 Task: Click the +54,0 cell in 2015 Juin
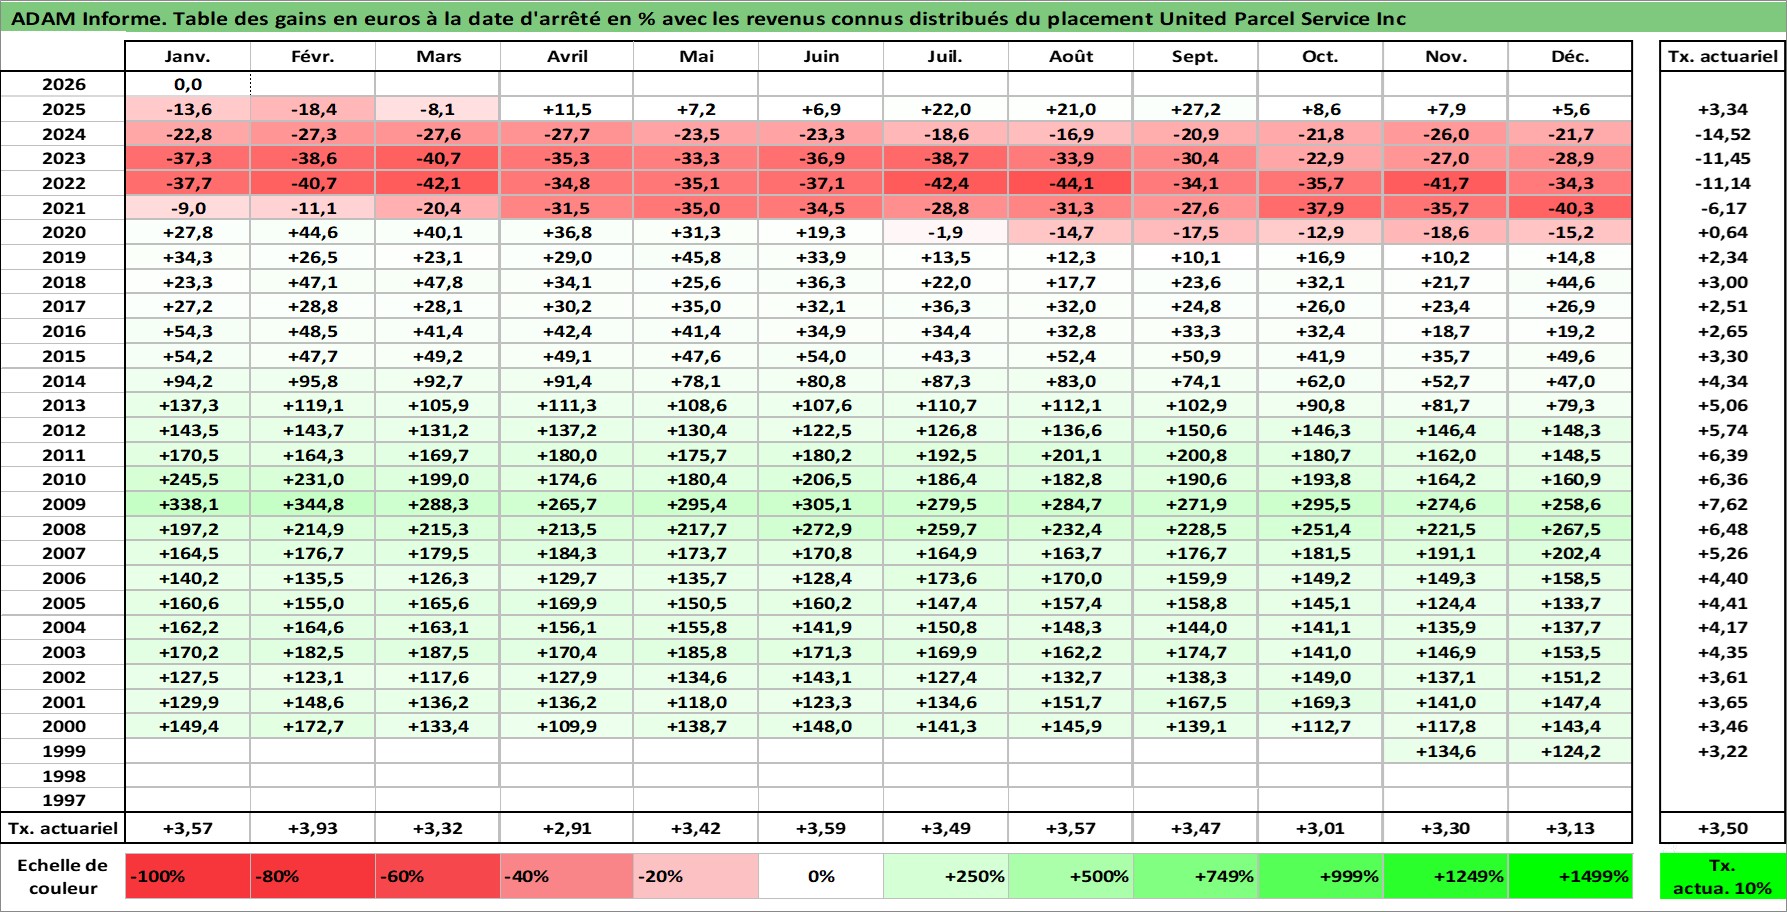(x=821, y=356)
